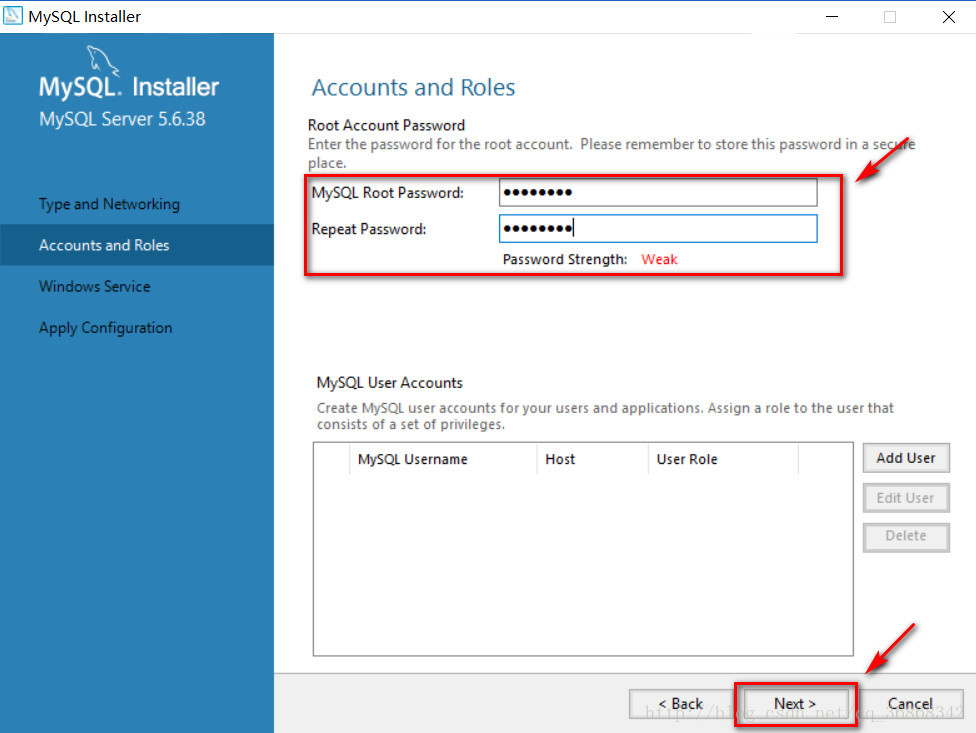Focus the MySQL Root Password field
This screenshot has height=733, width=976.
point(658,192)
